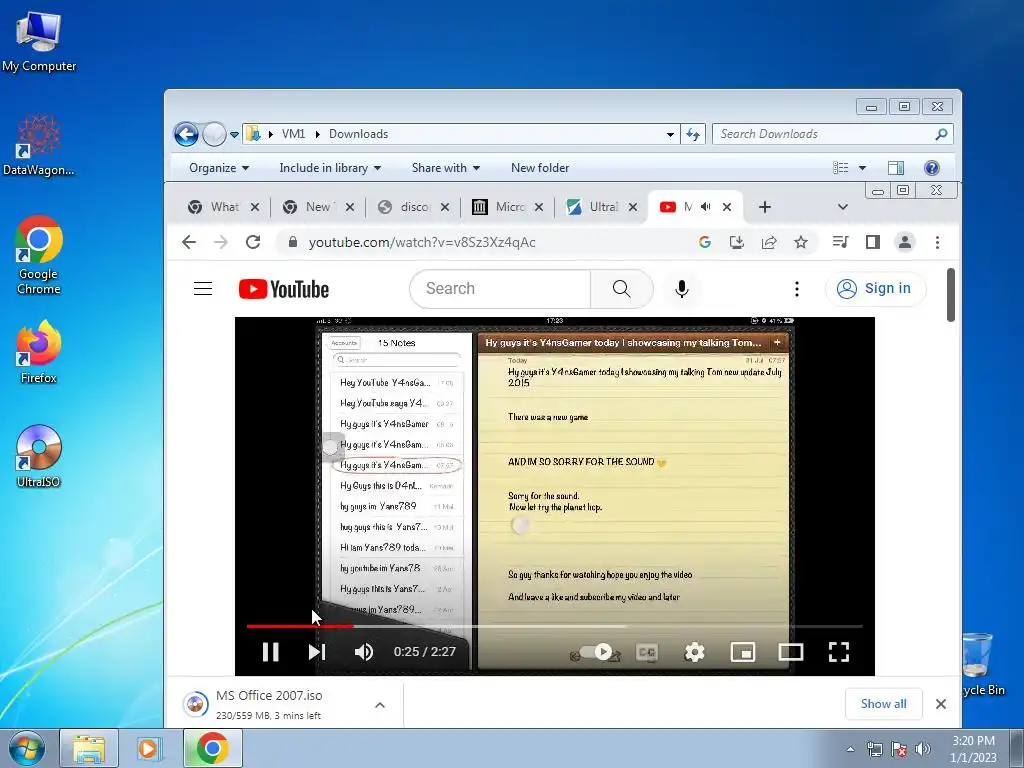Open UltraISO desktop shortcut
This screenshot has height=768, width=1024.
39,456
